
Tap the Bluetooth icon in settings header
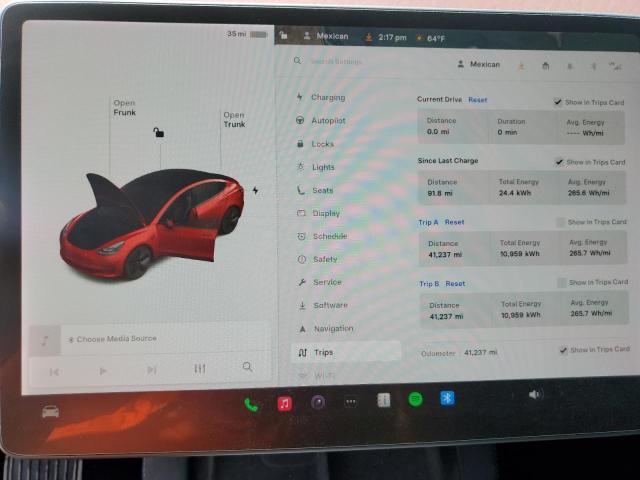click(593, 66)
